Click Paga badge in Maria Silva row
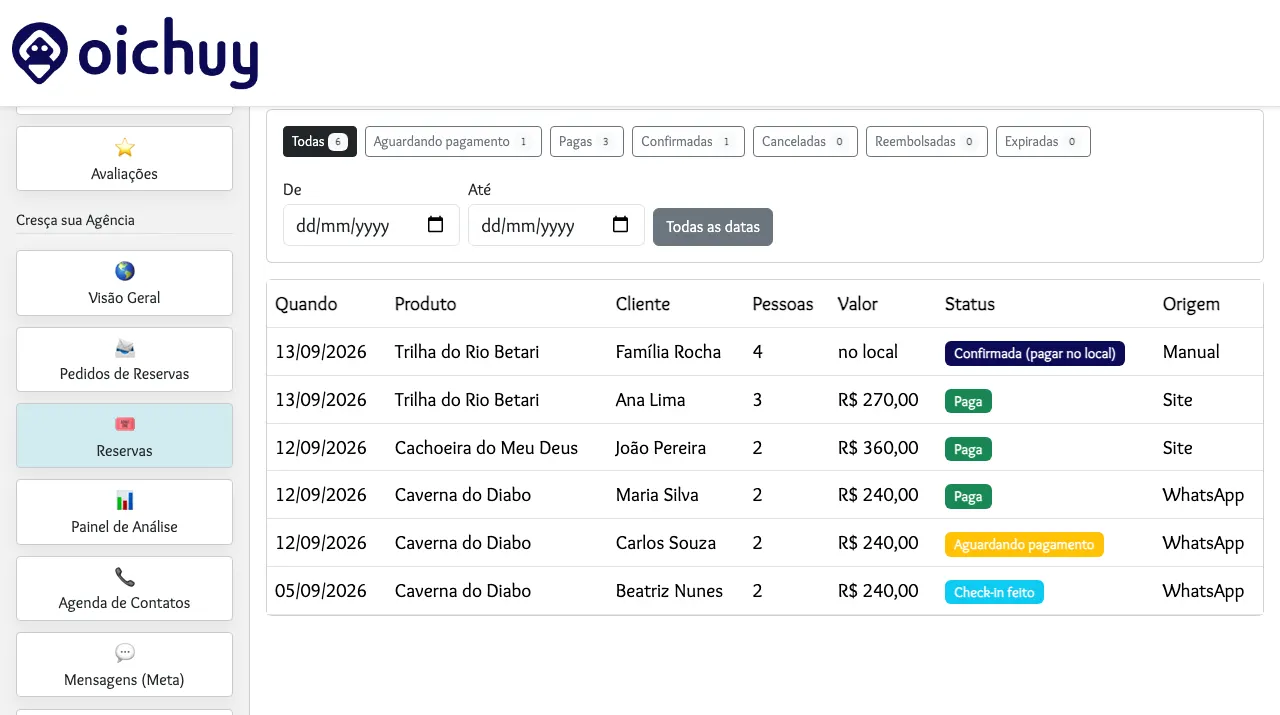This screenshot has width=1280, height=715. tap(968, 496)
